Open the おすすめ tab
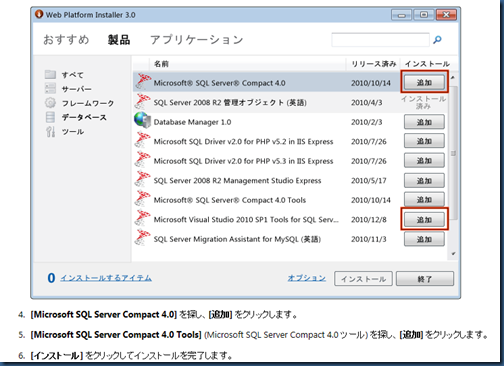504x366 pixels. pyautogui.click(x=66, y=40)
